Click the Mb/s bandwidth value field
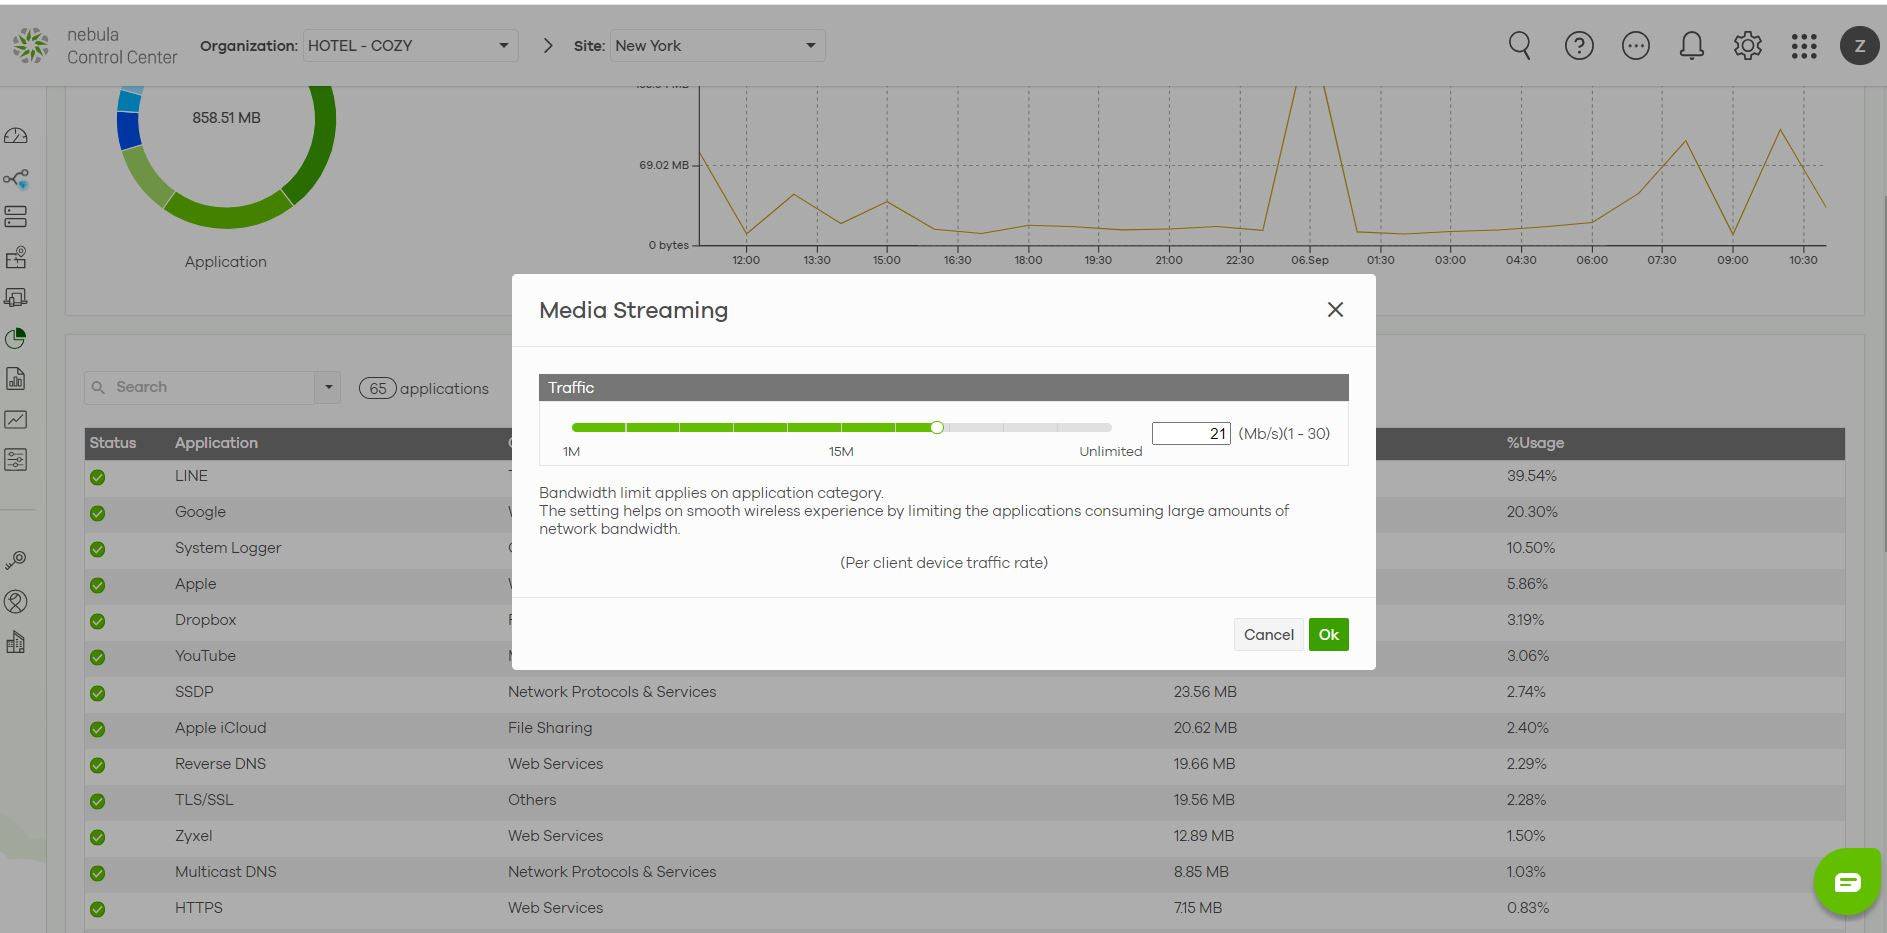1887x933 pixels. (x=1190, y=434)
